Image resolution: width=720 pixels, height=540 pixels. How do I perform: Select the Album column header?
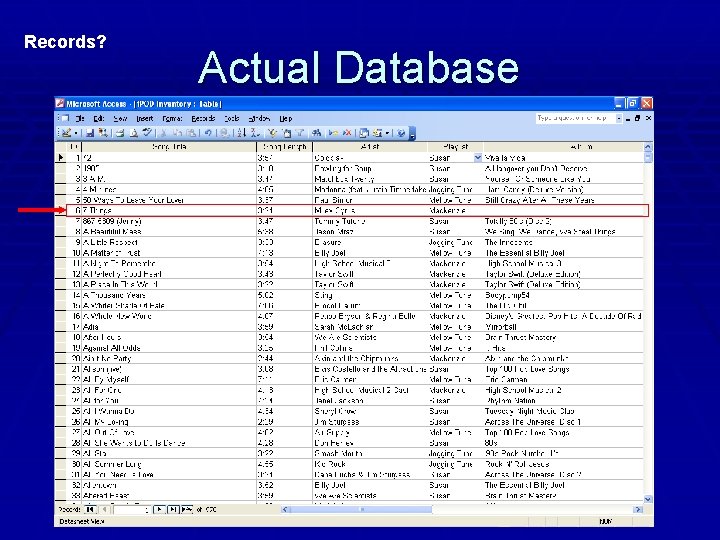click(563, 147)
